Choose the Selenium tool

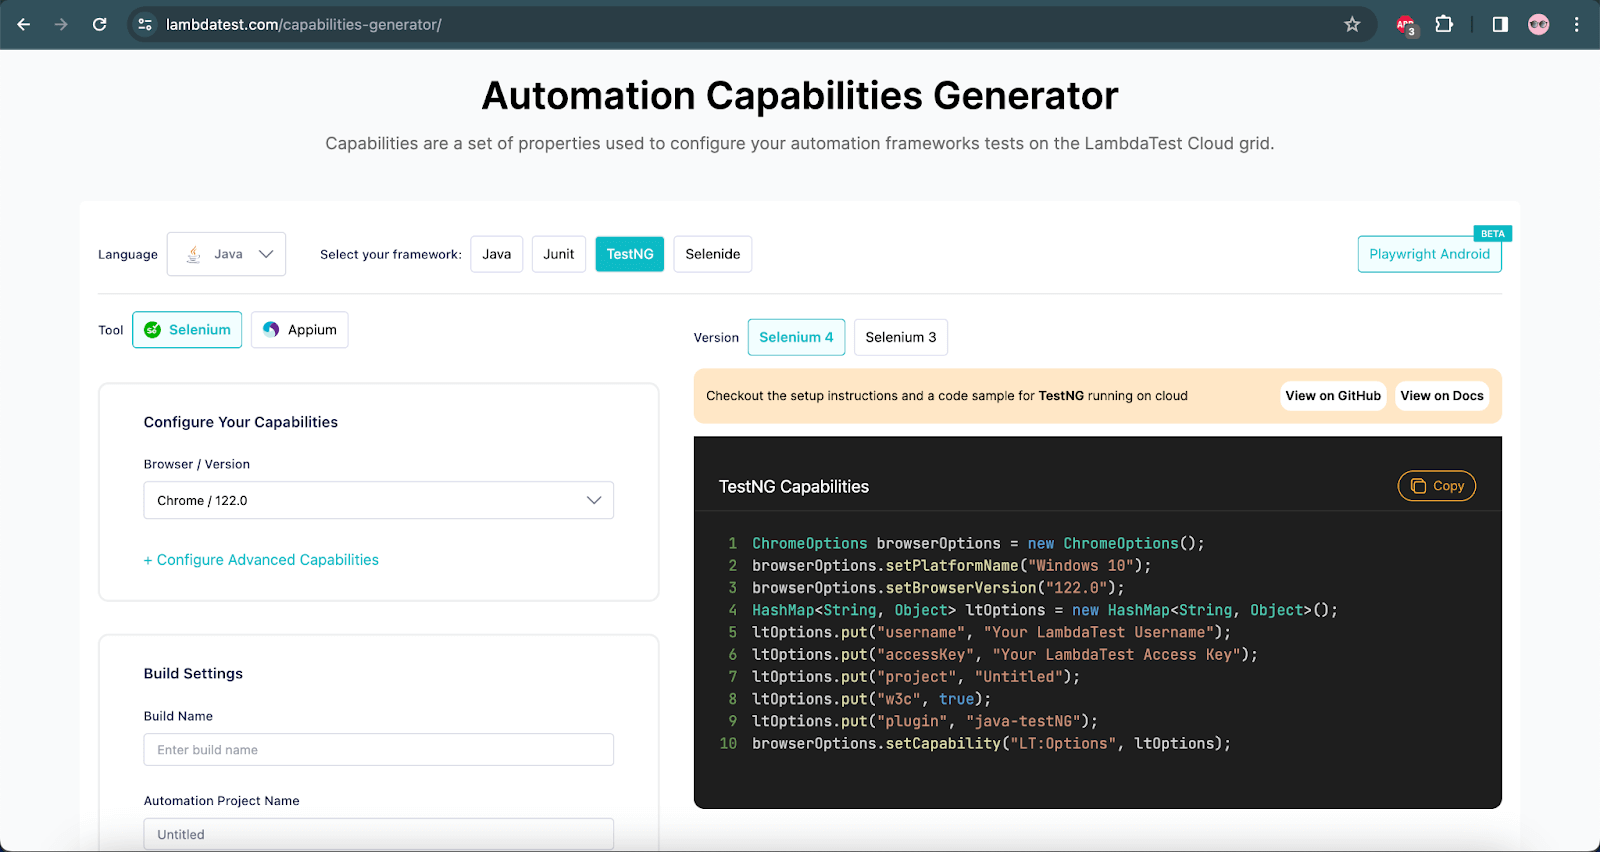click(x=187, y=330)
